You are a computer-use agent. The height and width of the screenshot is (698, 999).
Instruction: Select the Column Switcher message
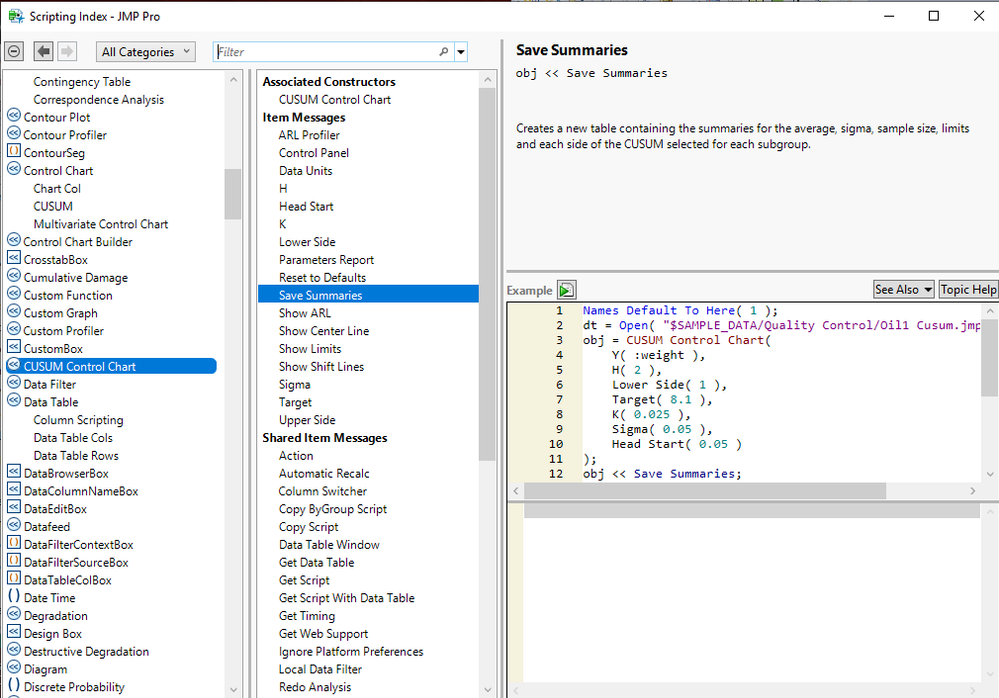click(x=322, y=492)
